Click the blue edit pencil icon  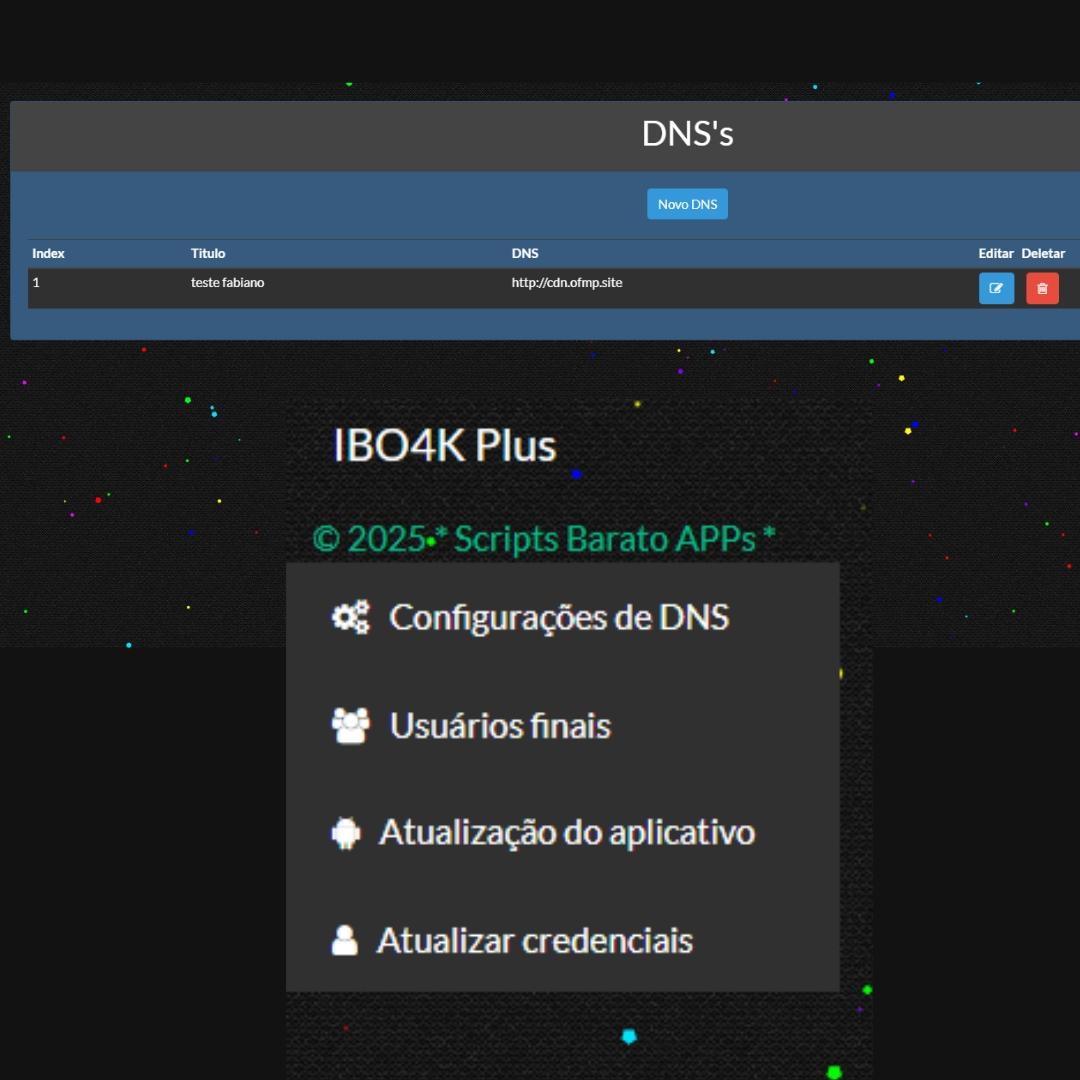pos(996,288)
